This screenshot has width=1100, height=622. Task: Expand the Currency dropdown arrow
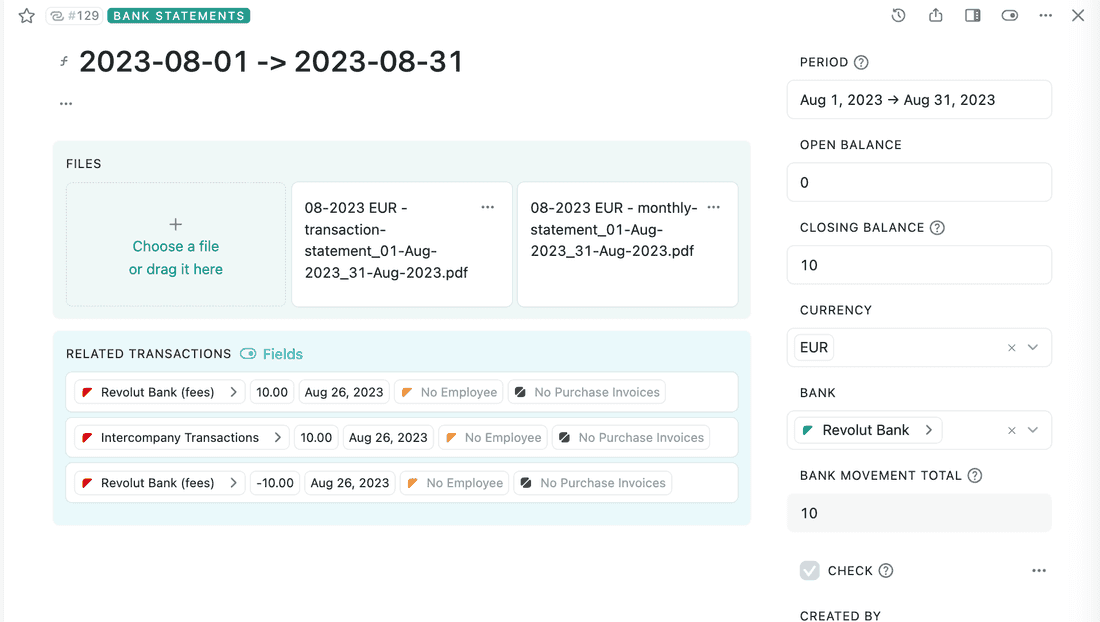pos(1033,348)
